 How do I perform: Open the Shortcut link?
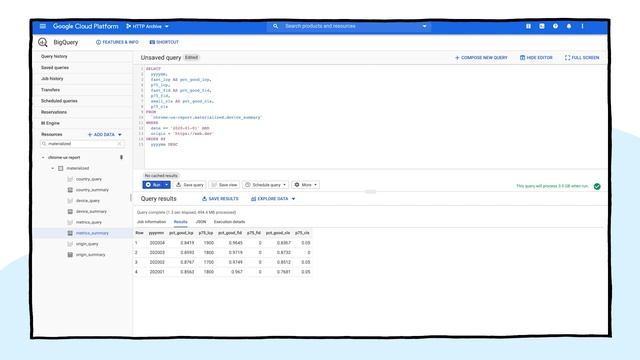coord(164,42)
